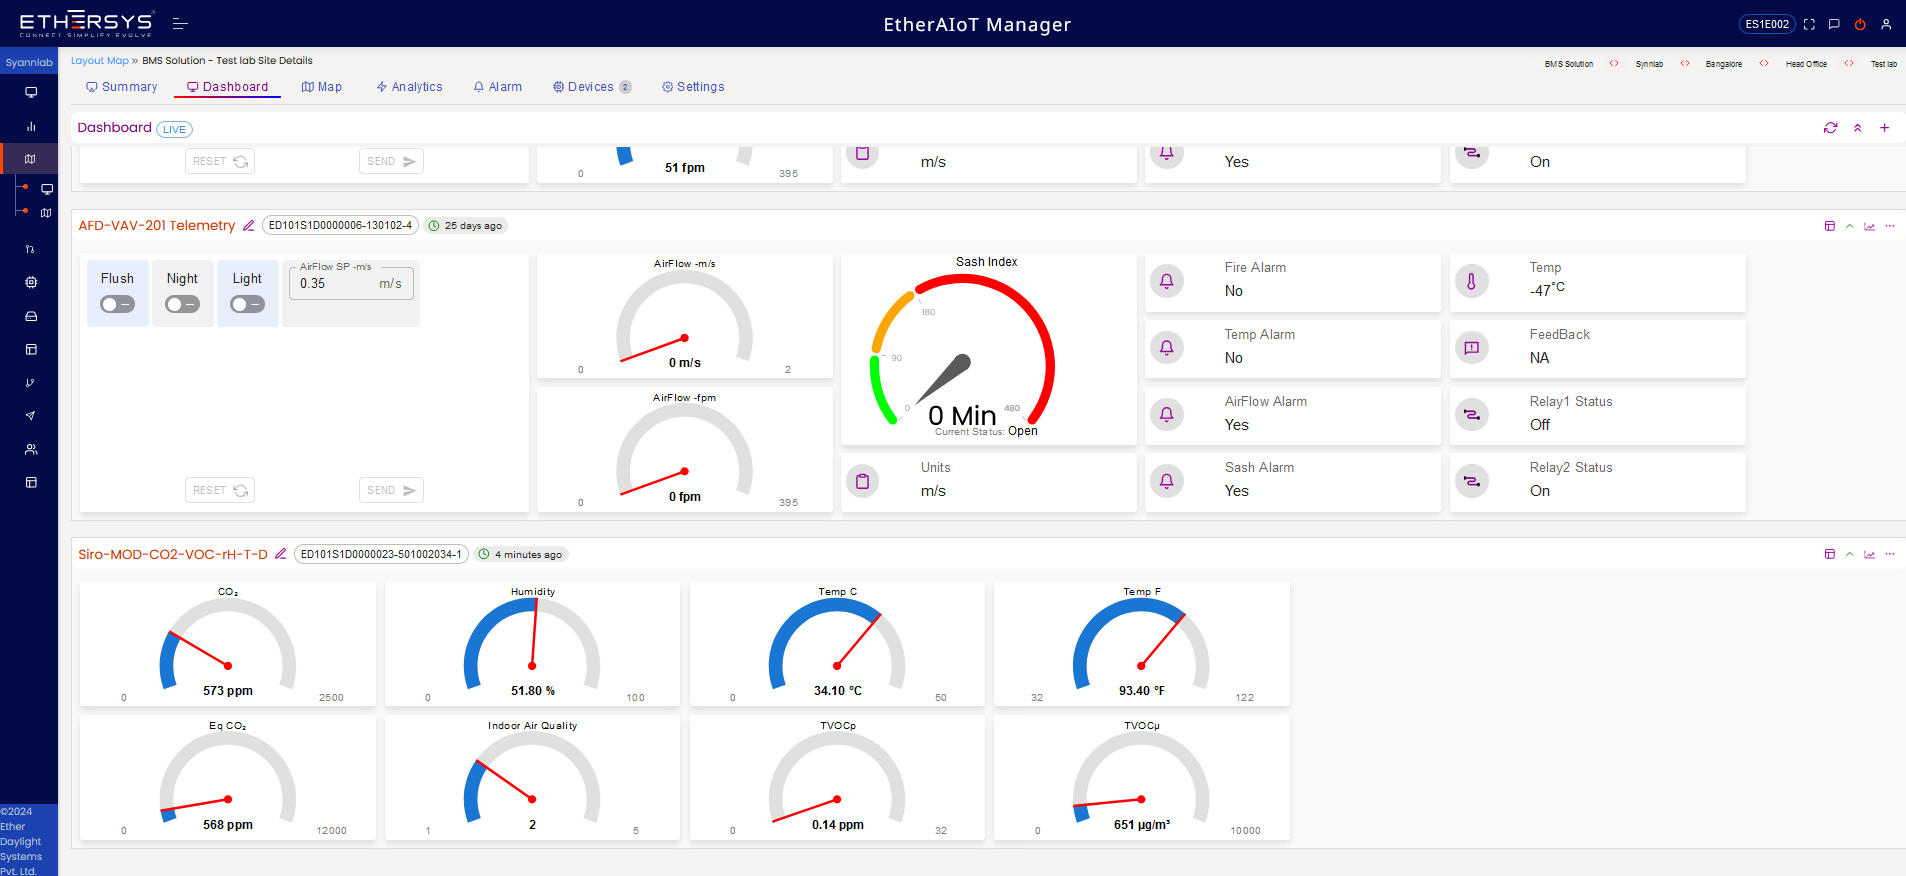Follow the Layout Map breadcrumb link
1906x876 pixels.
tap(100, 61)
